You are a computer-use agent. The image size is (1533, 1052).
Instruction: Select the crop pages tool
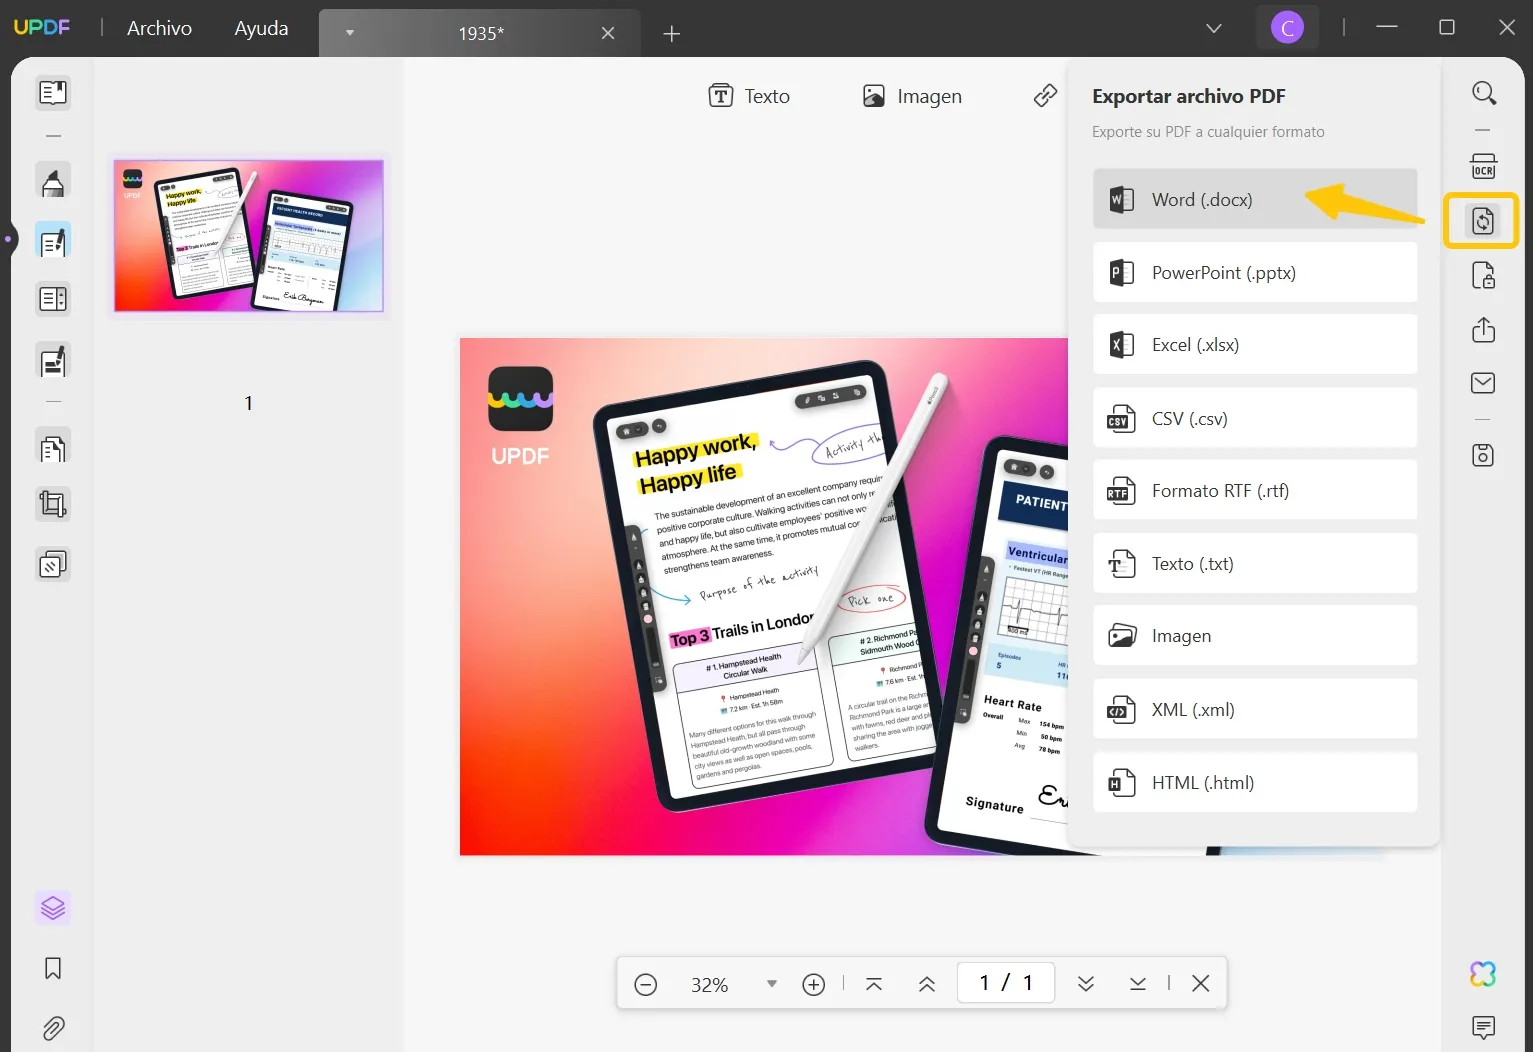pos(53,503)
